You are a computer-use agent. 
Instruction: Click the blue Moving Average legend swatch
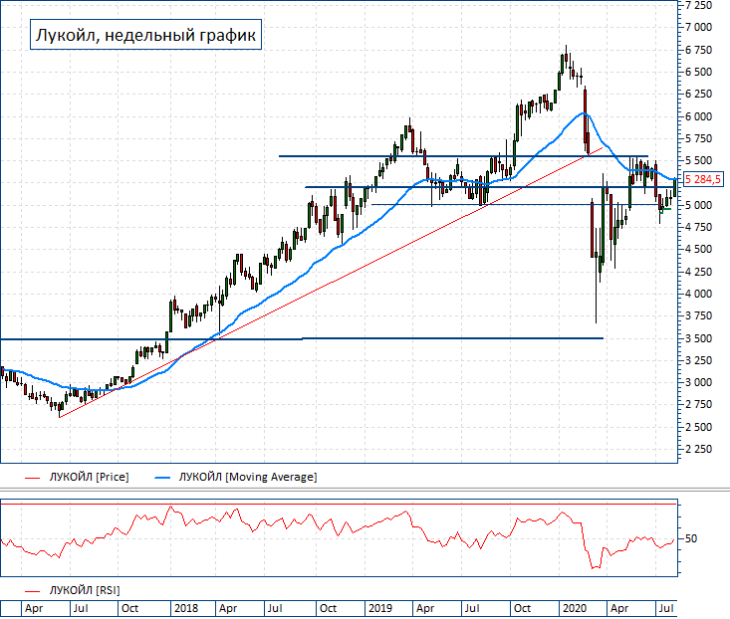(162, 478)
